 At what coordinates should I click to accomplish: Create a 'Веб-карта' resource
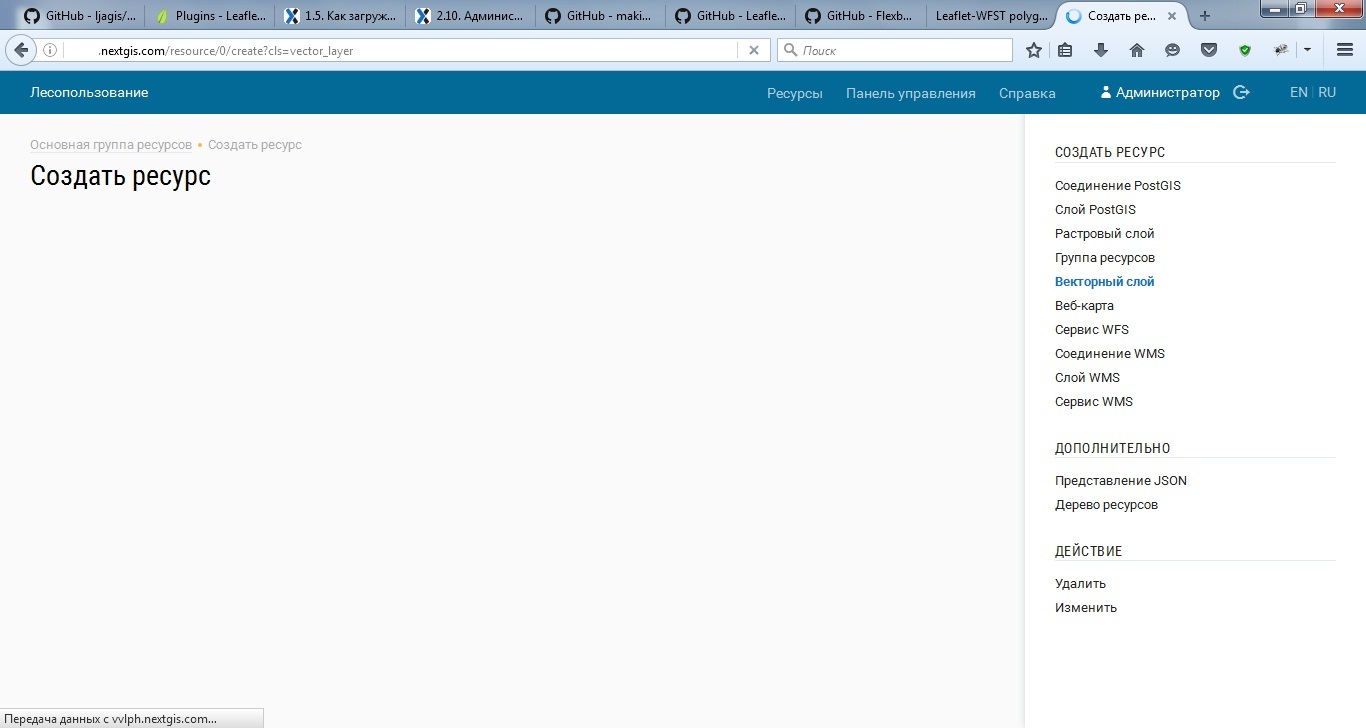coord(1084,306)
